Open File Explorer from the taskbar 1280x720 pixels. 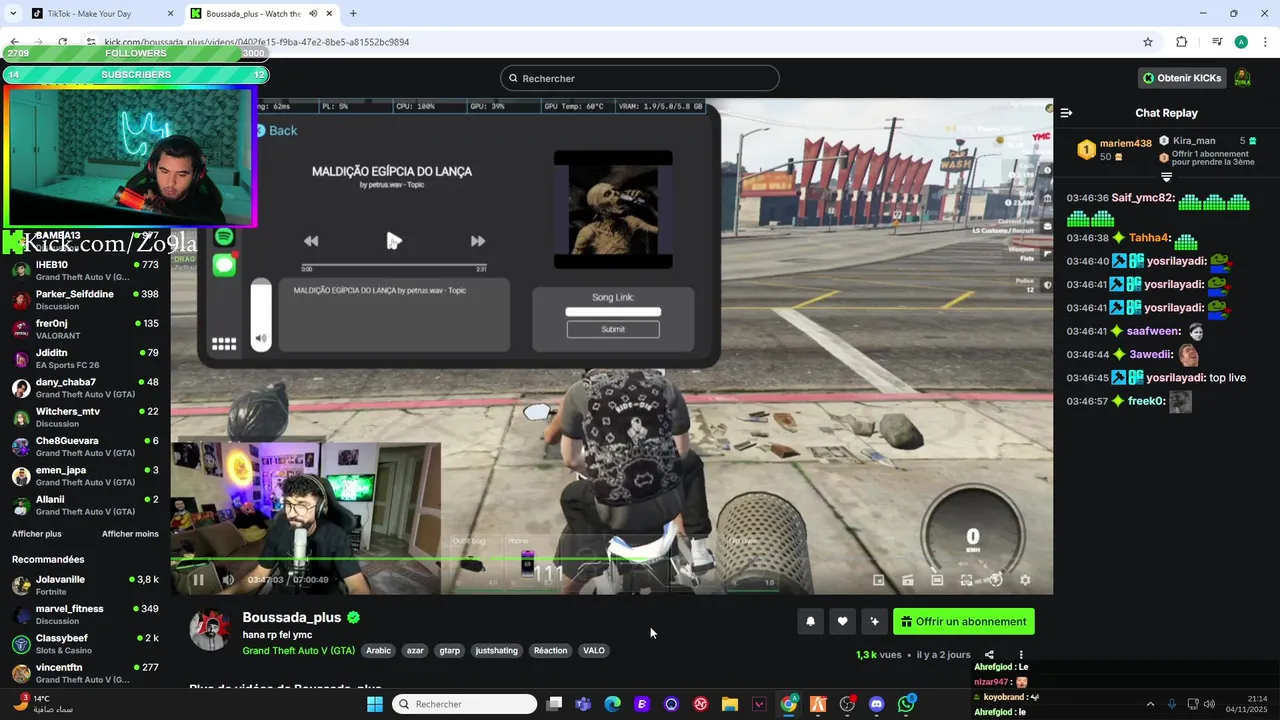[x=730, y=704]
